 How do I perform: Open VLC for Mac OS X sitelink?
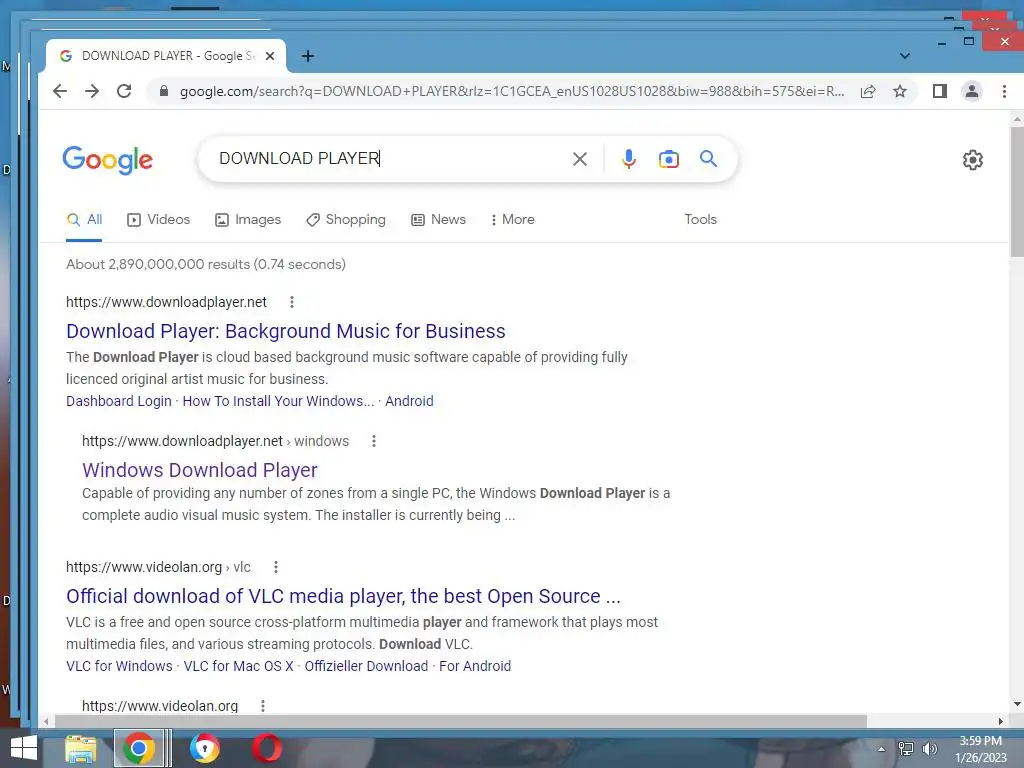click(x=238, y=667)
